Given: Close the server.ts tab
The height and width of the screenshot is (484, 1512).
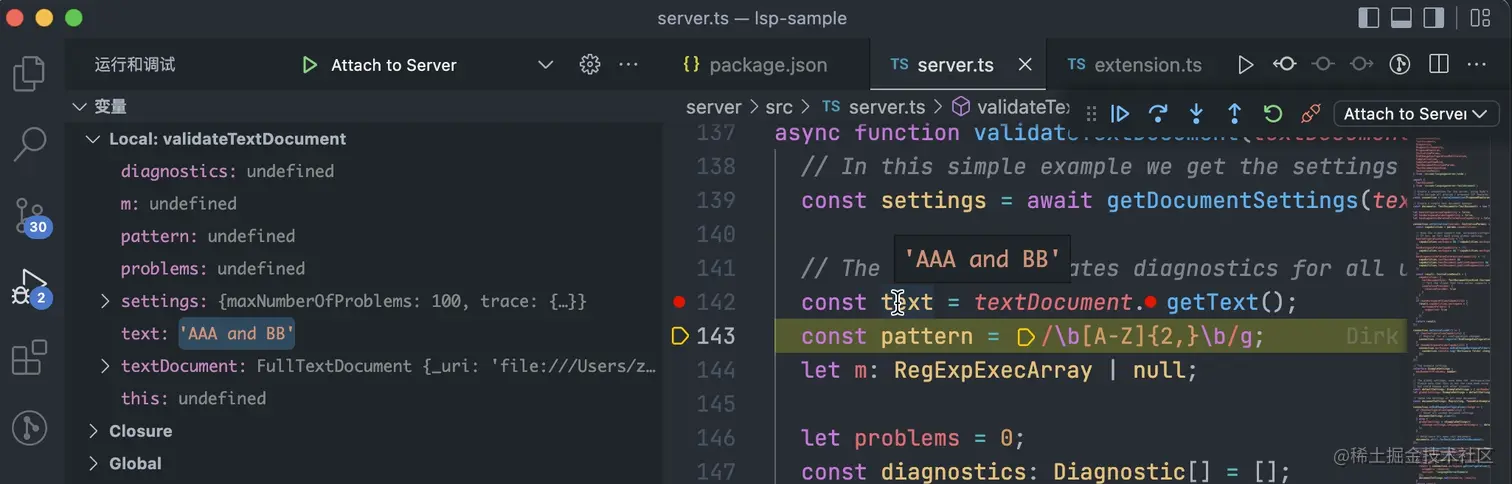Looking at the screenshot, I should (x=1025, y=65).
